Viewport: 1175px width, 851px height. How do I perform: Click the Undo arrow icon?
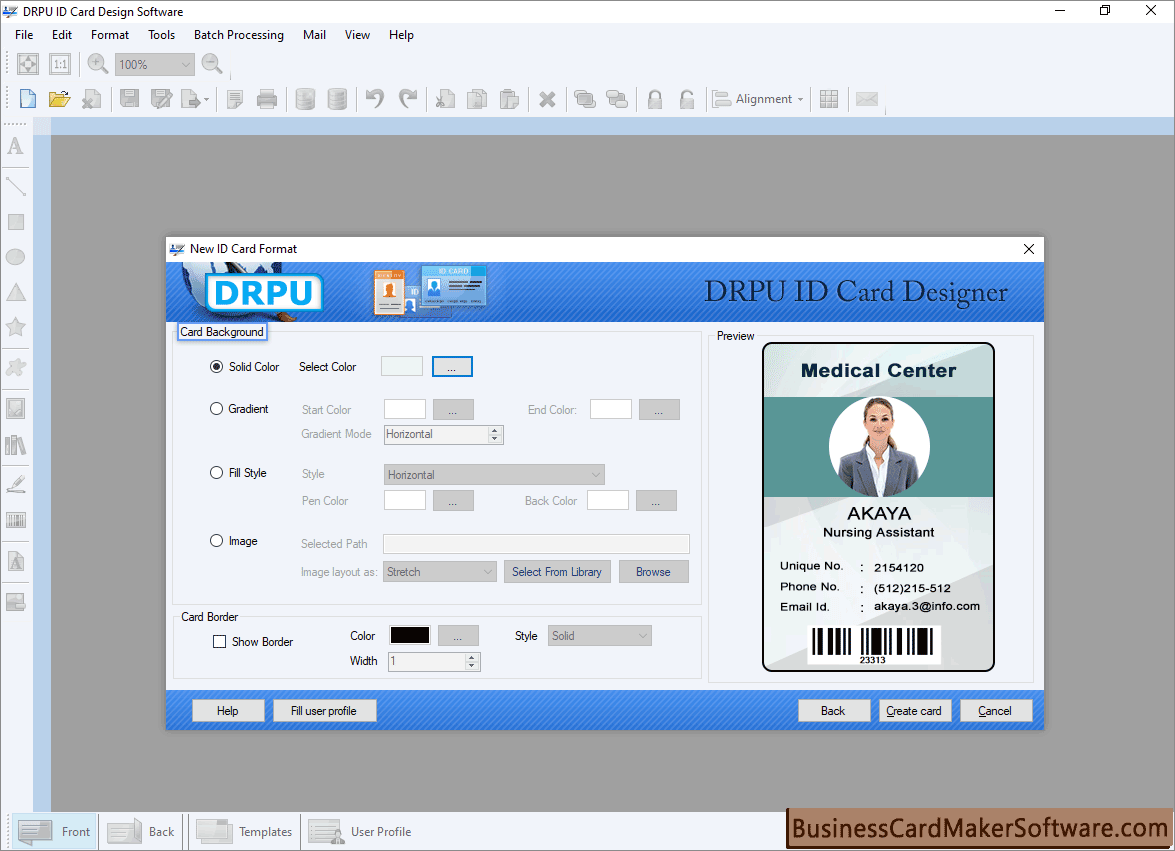tap(375, 99)
